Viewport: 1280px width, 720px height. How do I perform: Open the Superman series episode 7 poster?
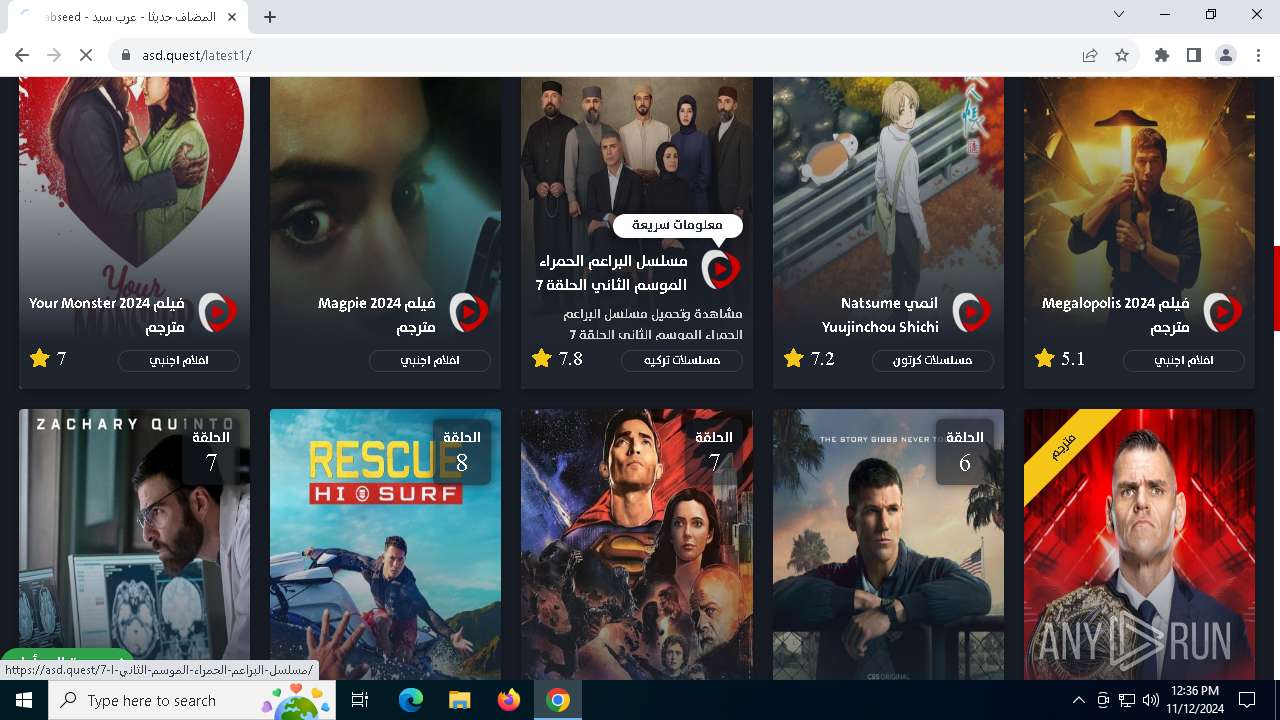pos(637,544)
